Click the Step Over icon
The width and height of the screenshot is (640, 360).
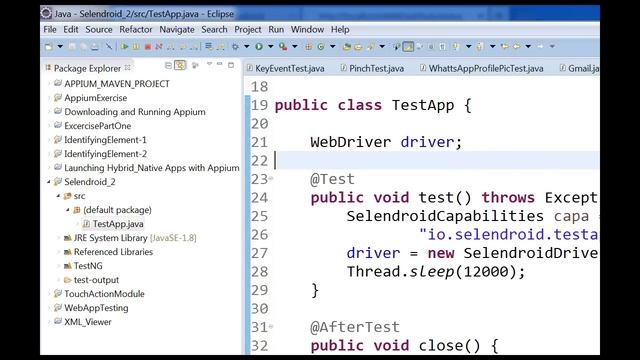coord(183,47)
